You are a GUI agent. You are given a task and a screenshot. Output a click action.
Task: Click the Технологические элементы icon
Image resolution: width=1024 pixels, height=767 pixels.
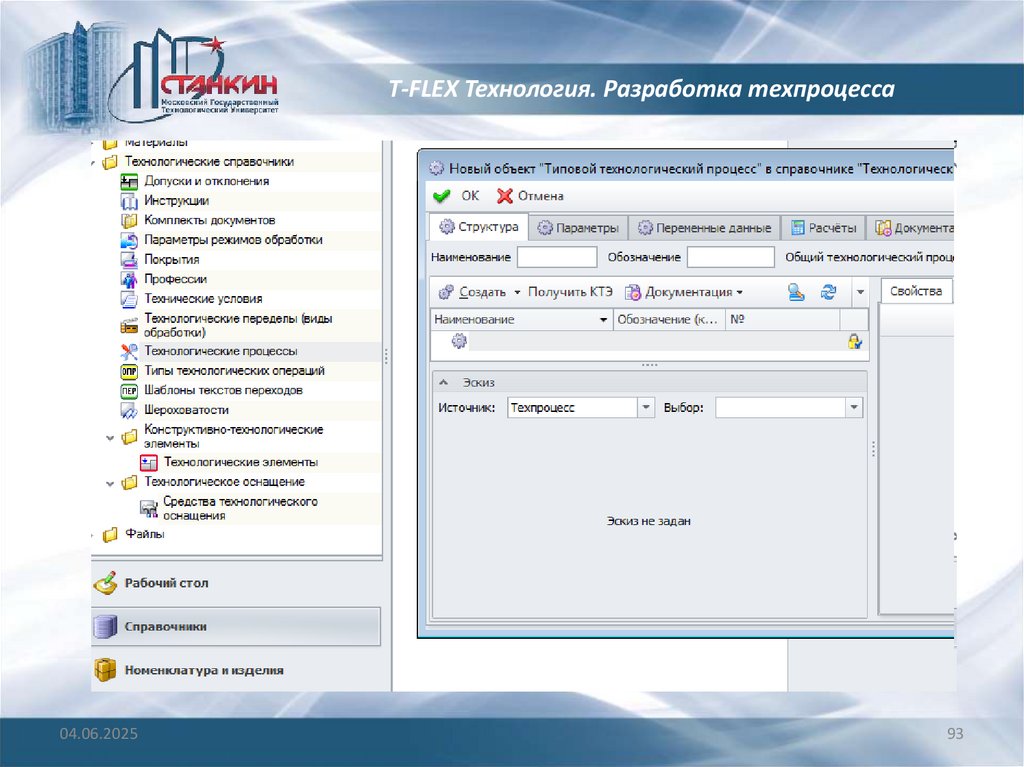point(149,463)
